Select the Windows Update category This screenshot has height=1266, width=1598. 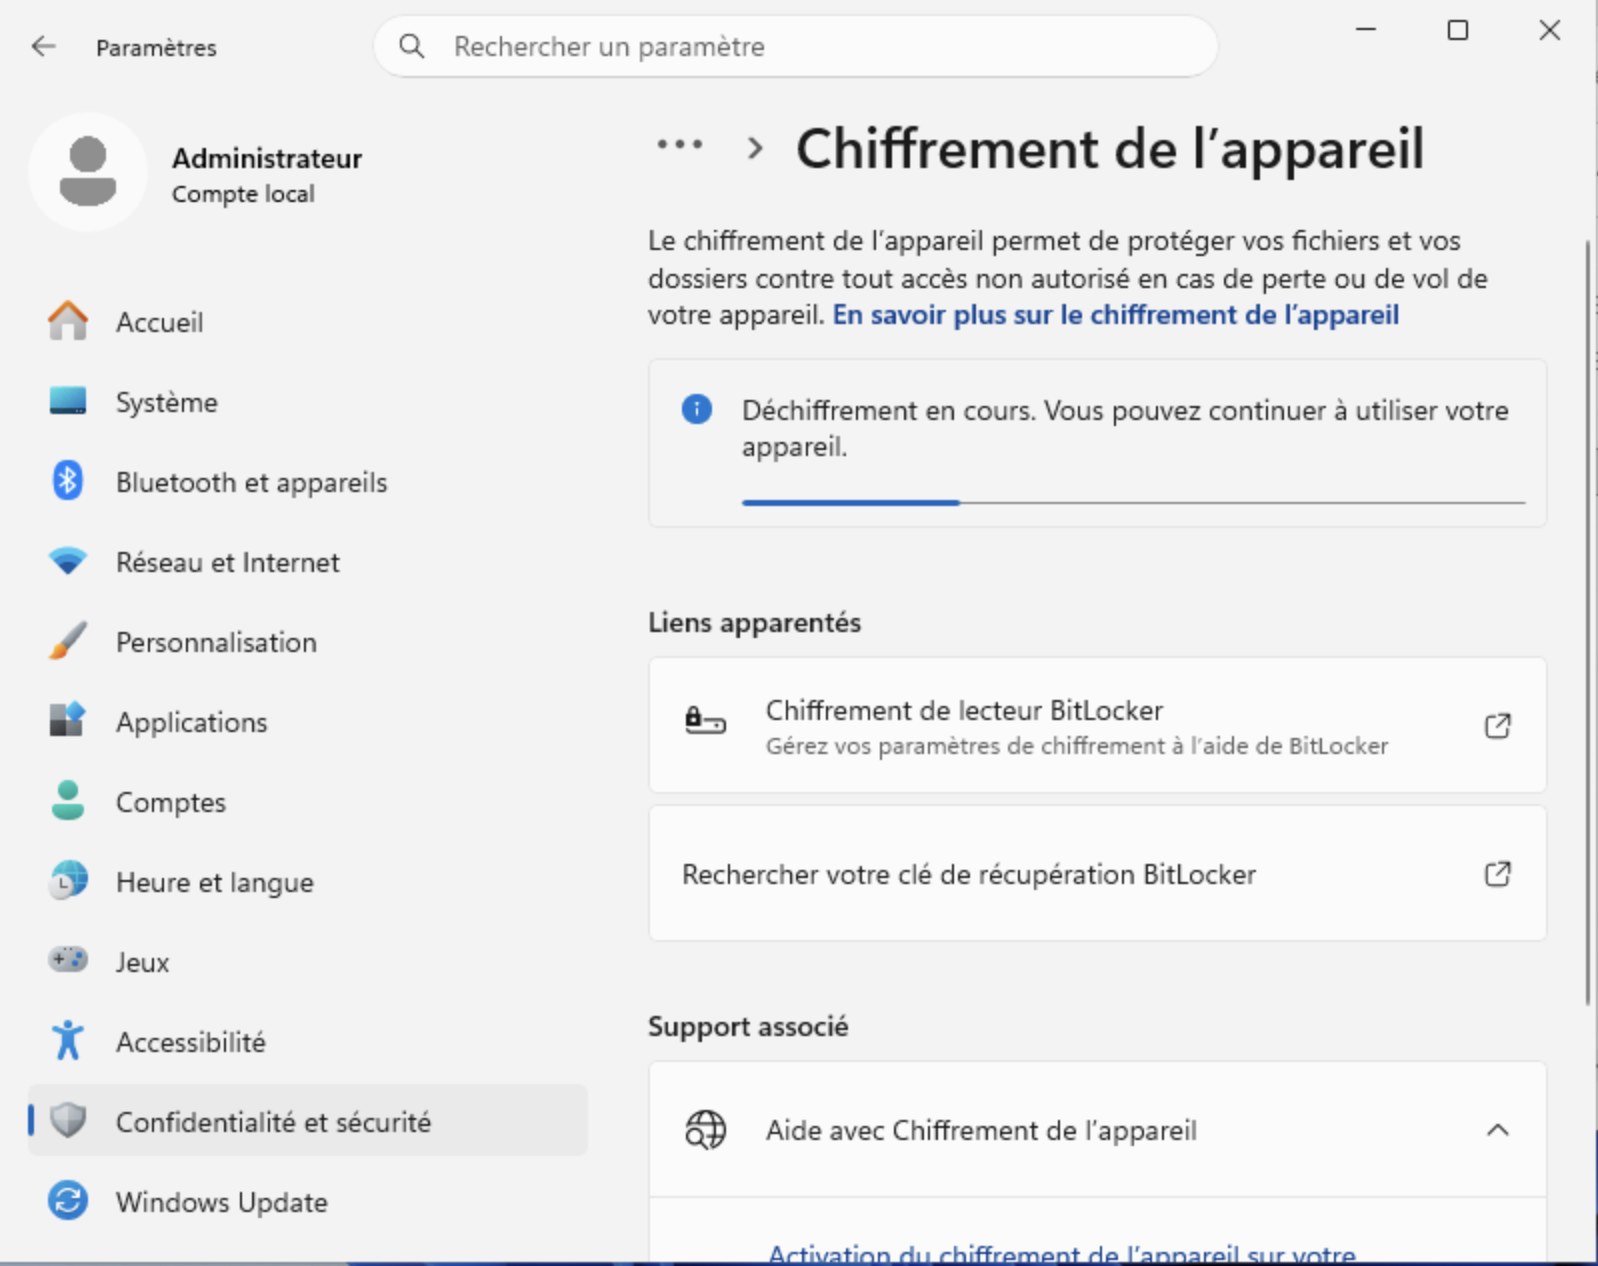(x=308, y=1202)
